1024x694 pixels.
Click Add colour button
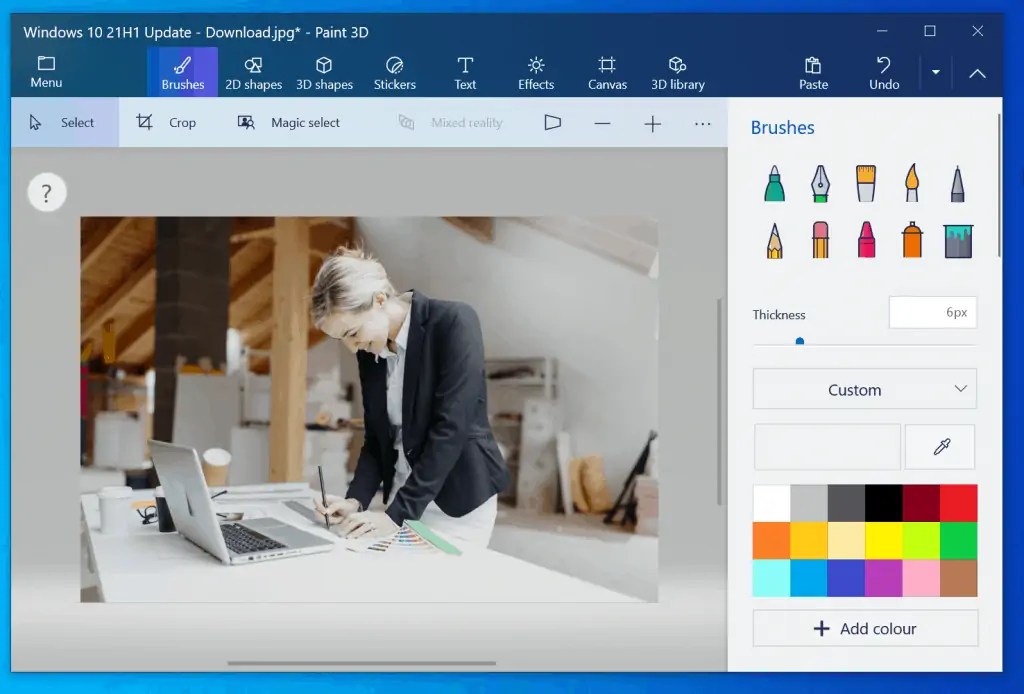[x=864, y=628]
